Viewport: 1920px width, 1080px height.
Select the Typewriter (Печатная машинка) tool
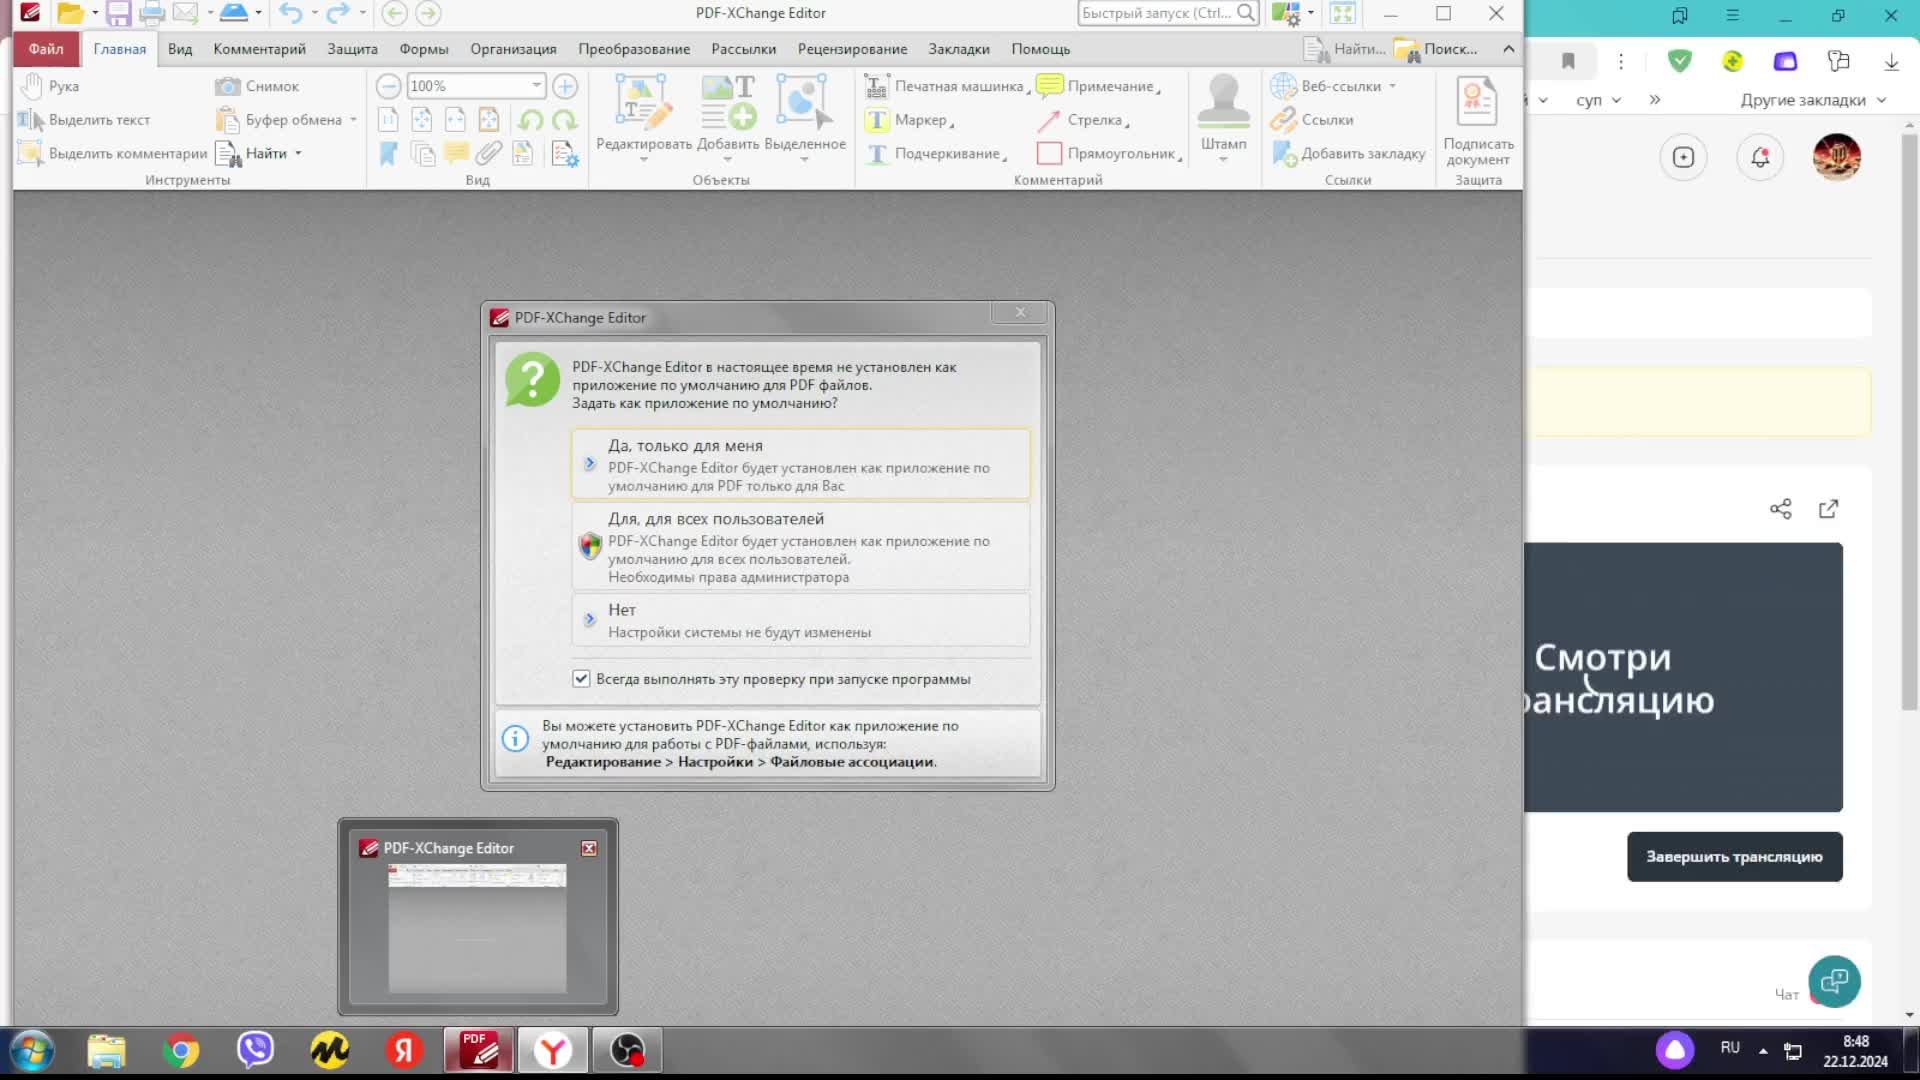[946, 86]
